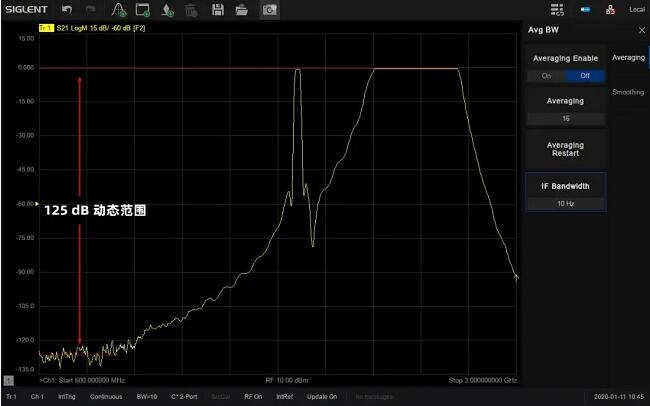Click the save floppy disk icon
This screenshot has height=406, width=650.
pyautogui.click(x=217, y=9)
